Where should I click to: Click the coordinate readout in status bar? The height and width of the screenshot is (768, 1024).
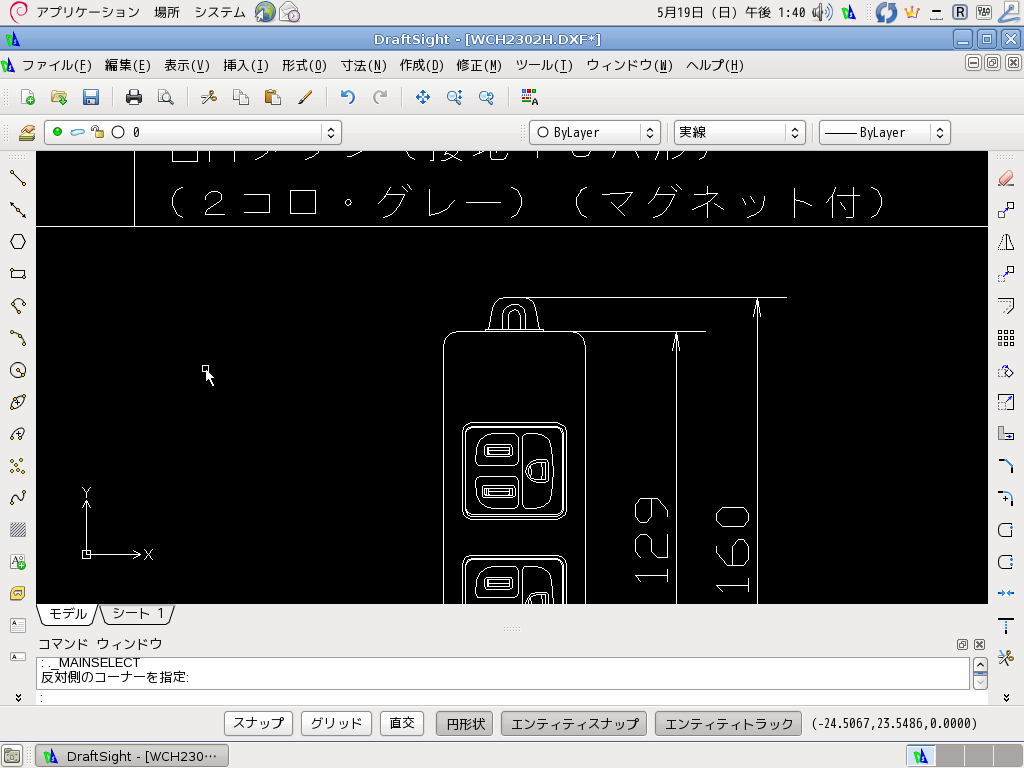click(x=894, y=724)
